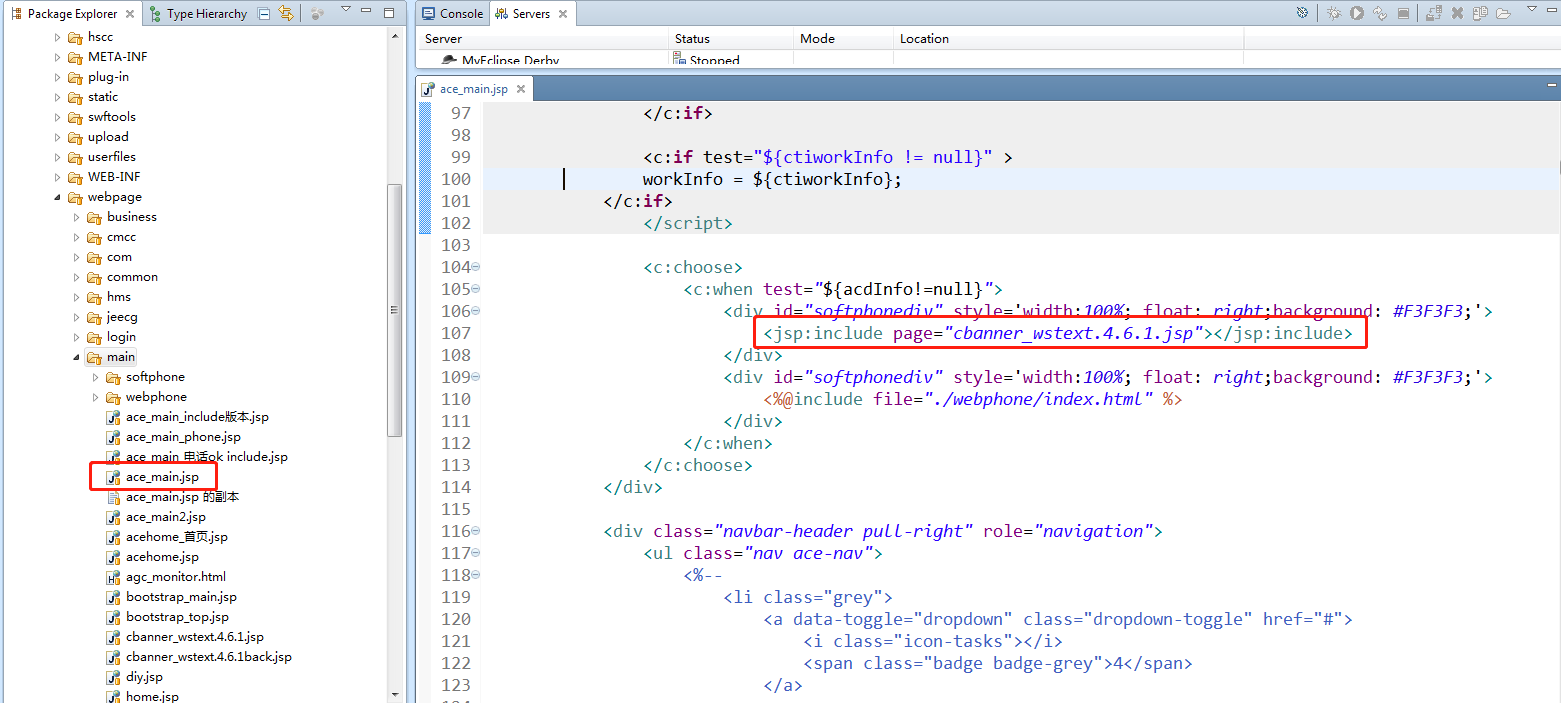Click the grey working-set icon beside Link with Editor
This screenshot has width=1561, height=703.
[317, 13]
